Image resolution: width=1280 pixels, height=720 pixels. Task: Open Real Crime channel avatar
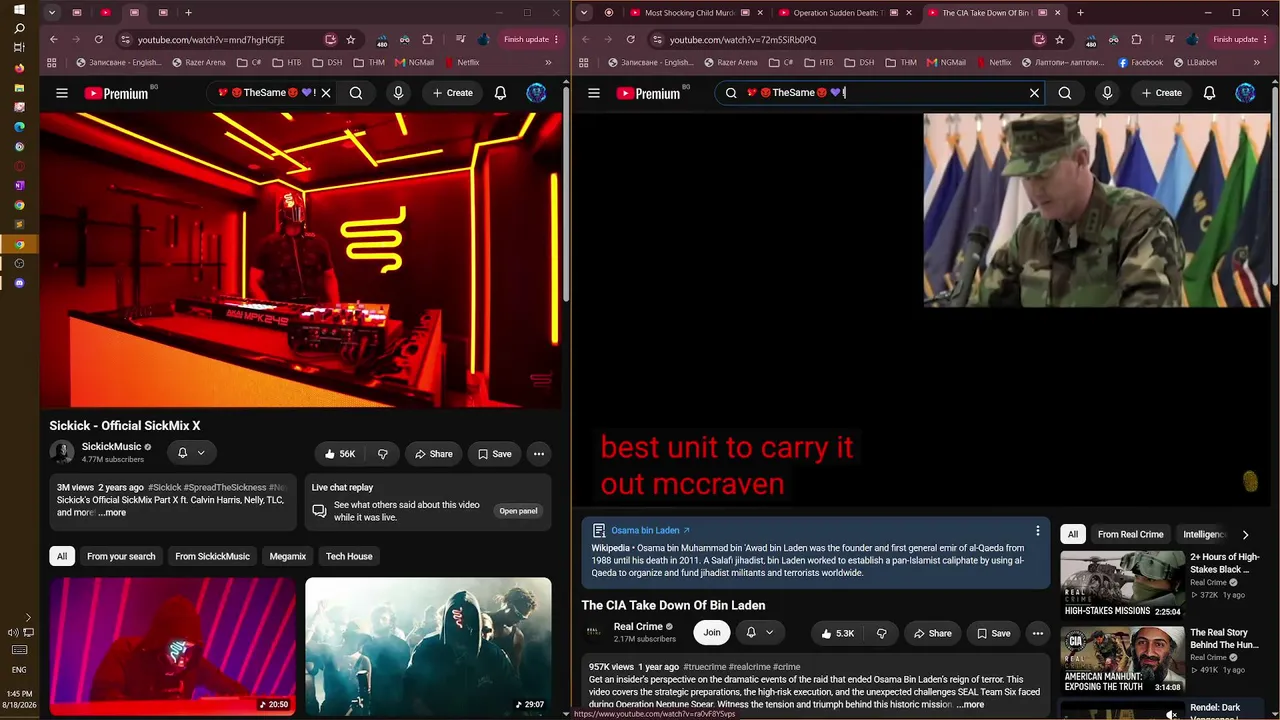pos(594,632)
